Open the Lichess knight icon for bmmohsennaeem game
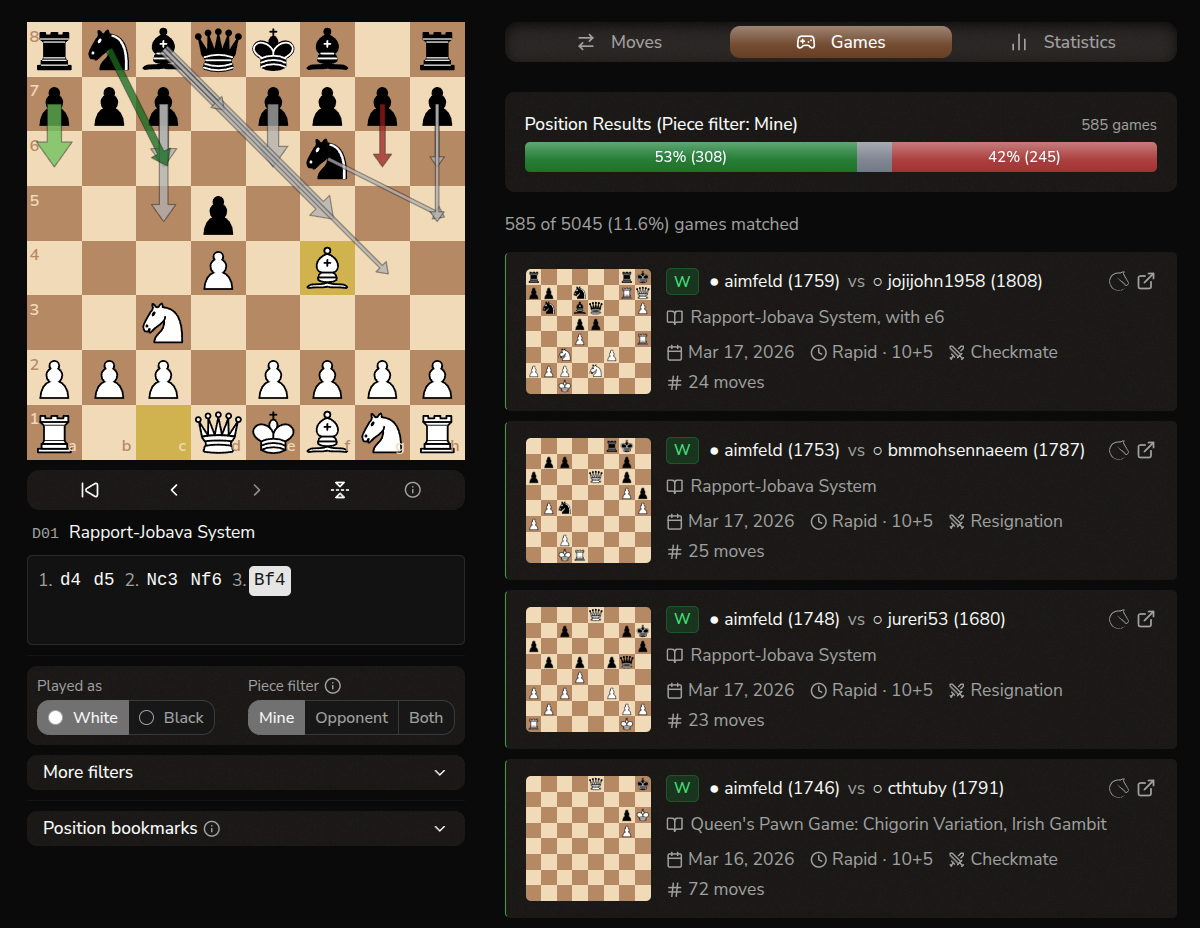This screenshot has width=1200, height=928. tap(1119, 450)
